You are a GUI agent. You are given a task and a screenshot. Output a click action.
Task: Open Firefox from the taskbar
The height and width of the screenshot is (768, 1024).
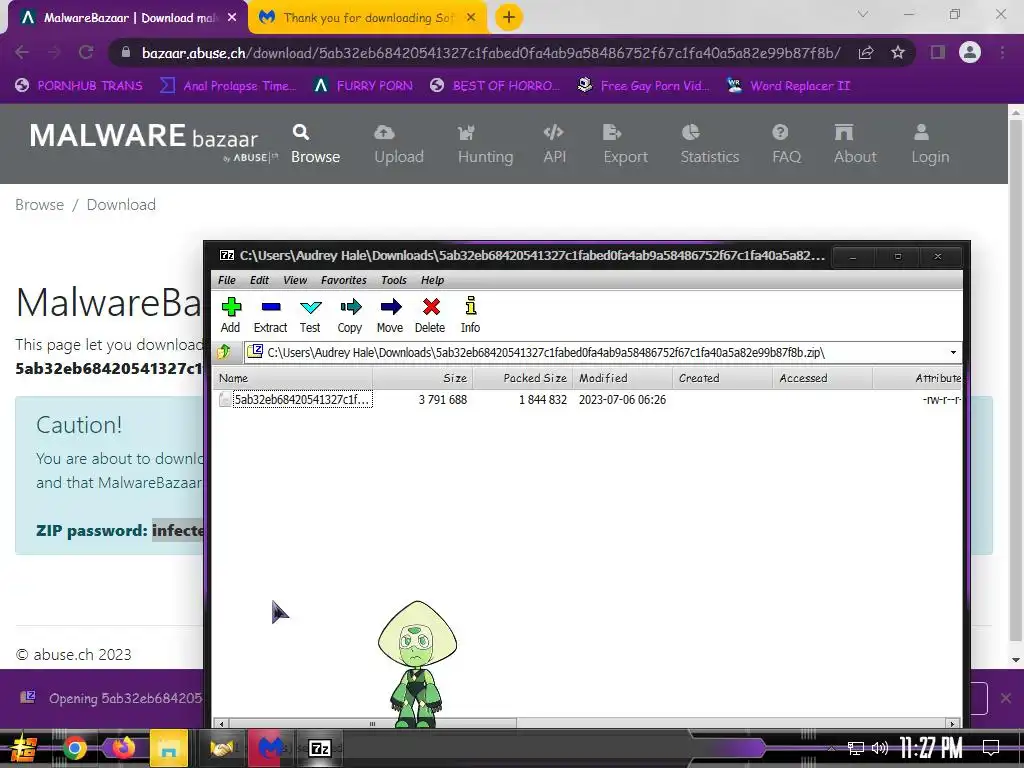click(x=122, y=748)
